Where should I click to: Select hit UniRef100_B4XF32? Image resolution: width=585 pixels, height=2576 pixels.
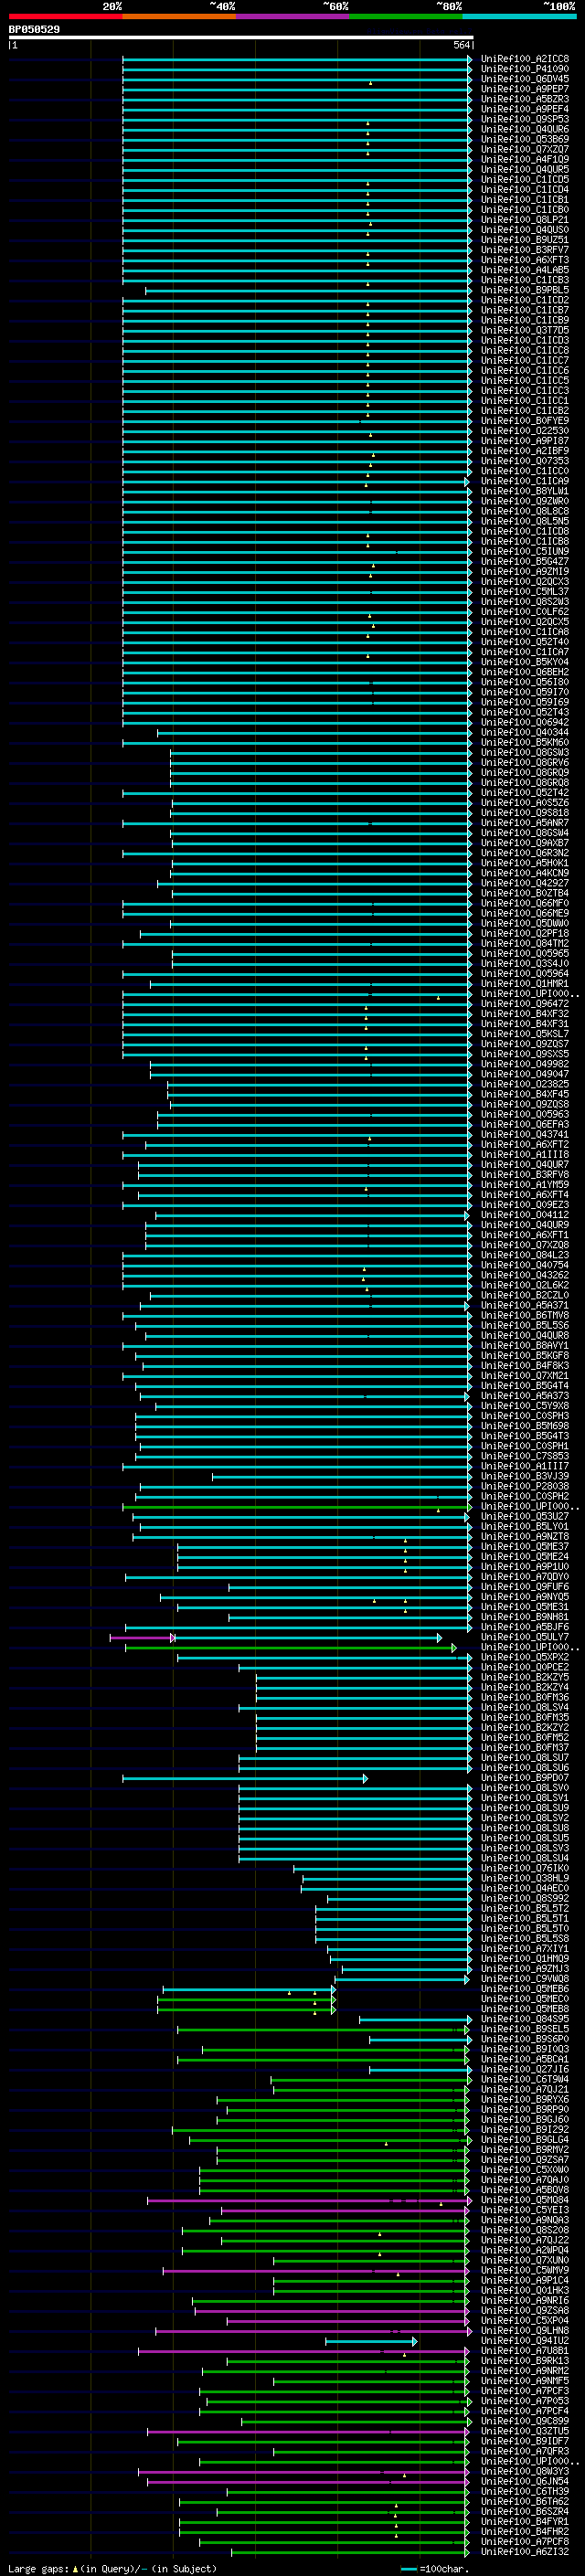coord(525,1014)
